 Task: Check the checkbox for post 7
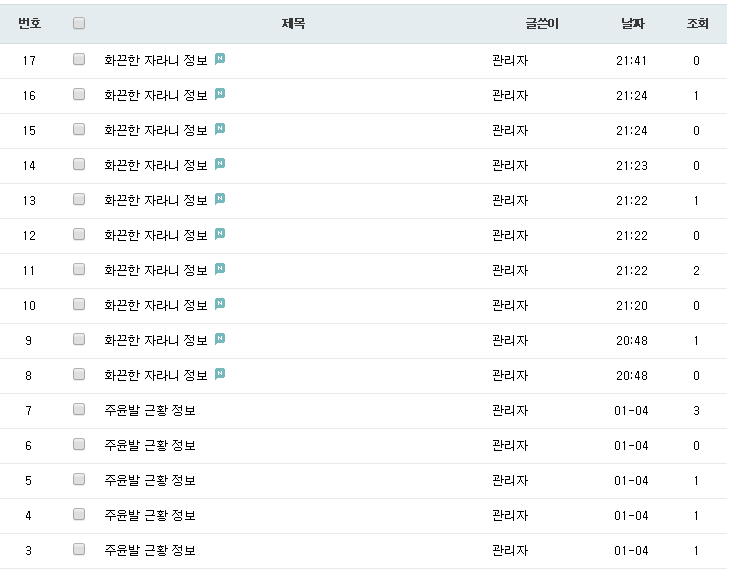(79, 410)
